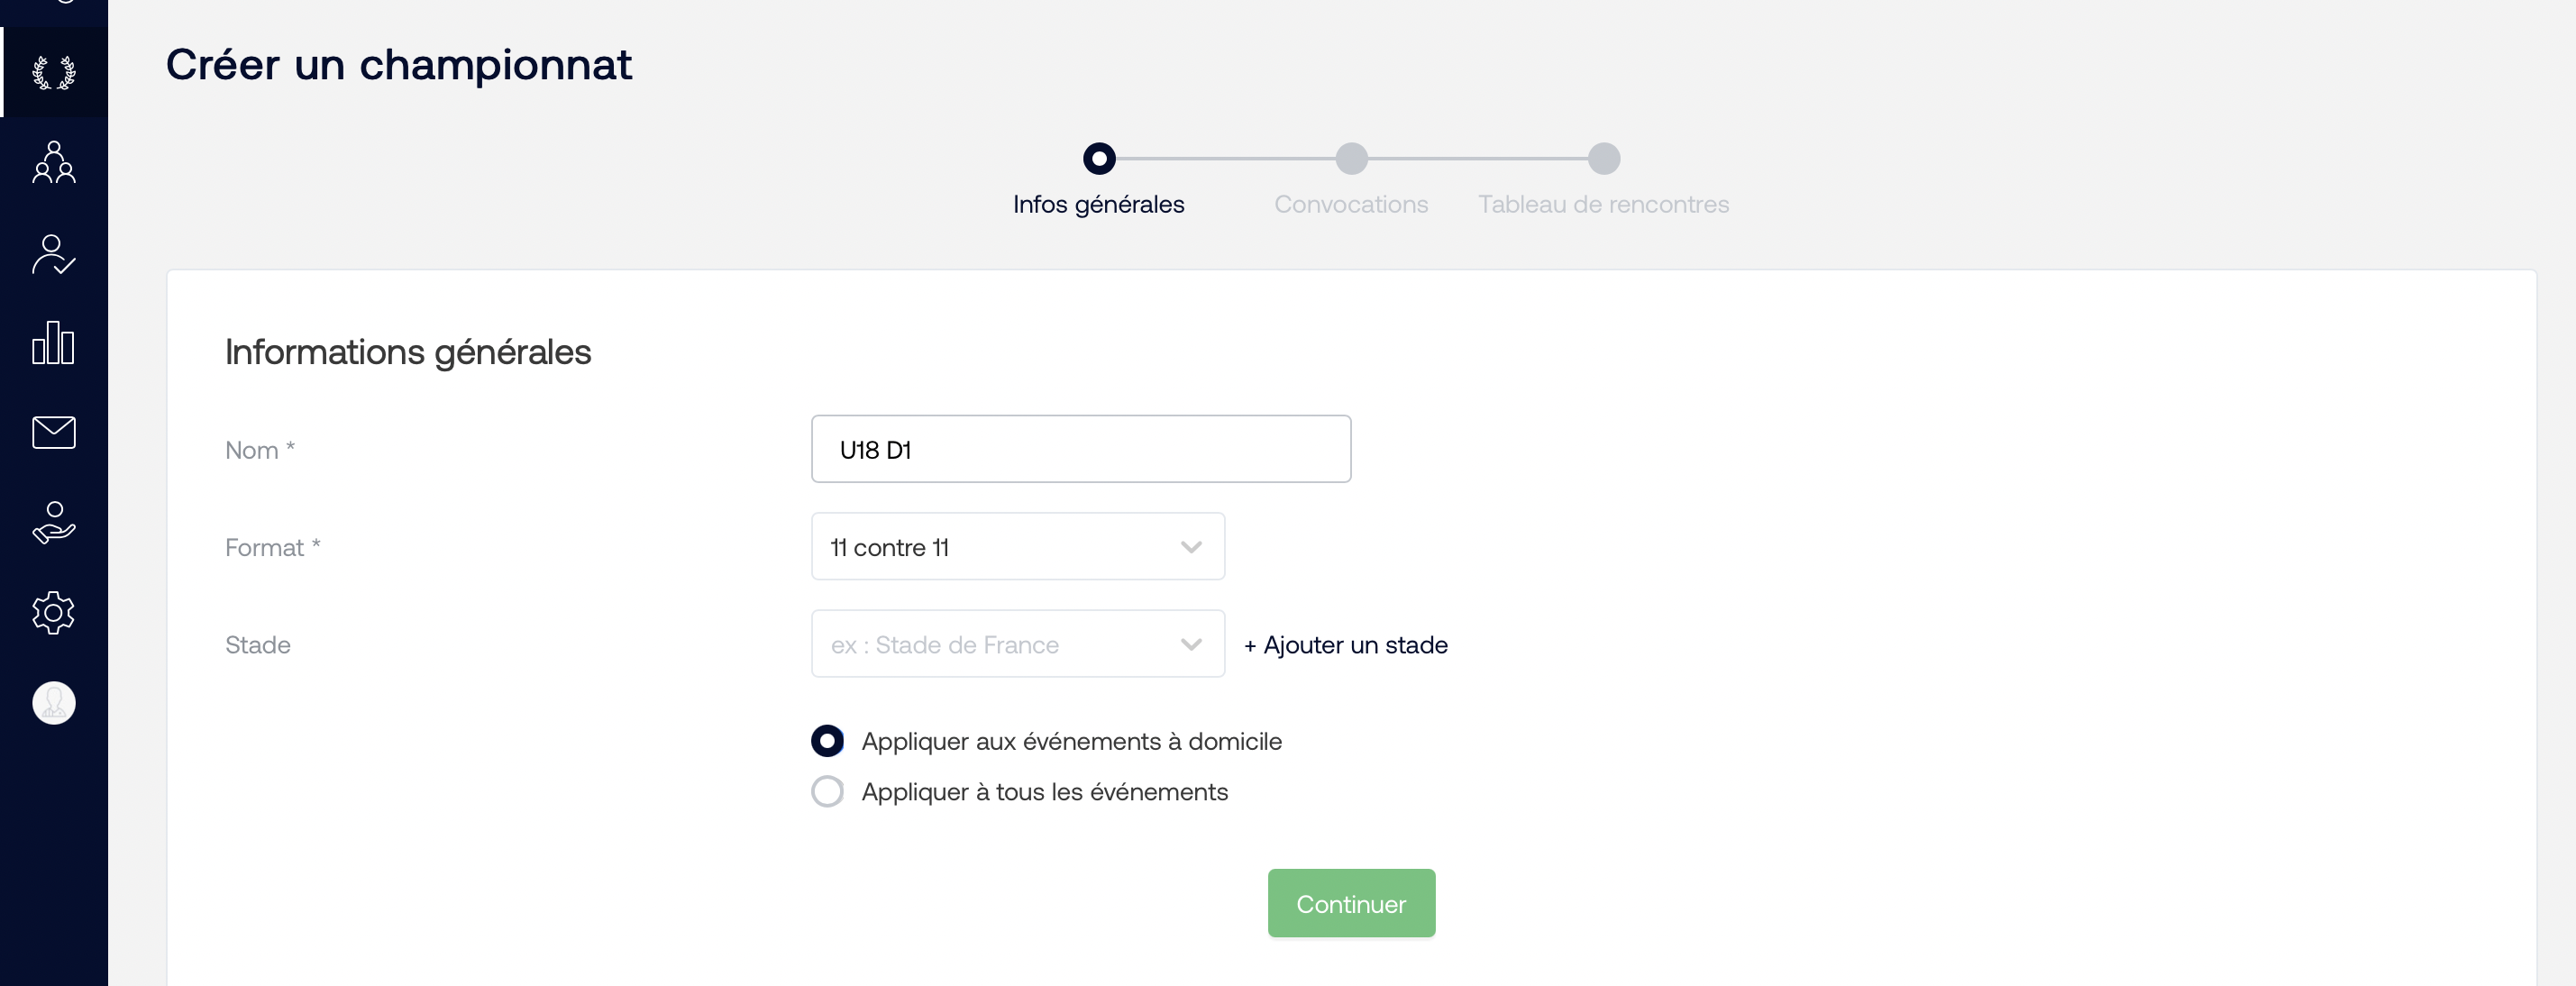Viewport: 2576px width, 986px height.
Task: Open the Stade selection dropdown
Action: (x=1018, y=644)
